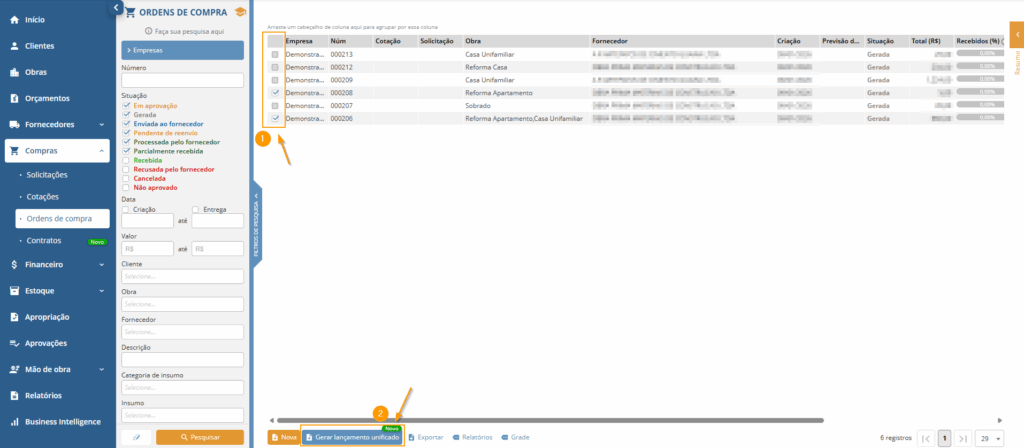Viewport: 1024px width, 448px height.
Task: Open the Clientes section icon
Action: [x=14, y=46]
